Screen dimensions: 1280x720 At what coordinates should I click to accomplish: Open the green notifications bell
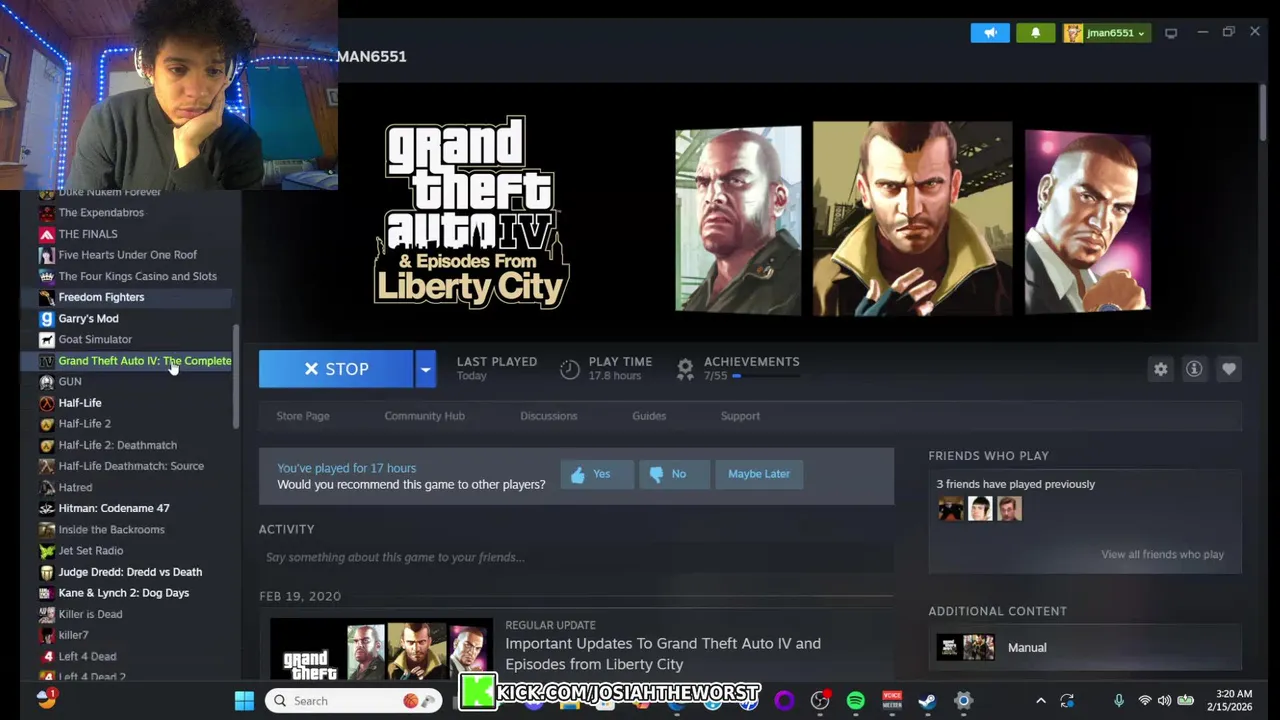1036,33
